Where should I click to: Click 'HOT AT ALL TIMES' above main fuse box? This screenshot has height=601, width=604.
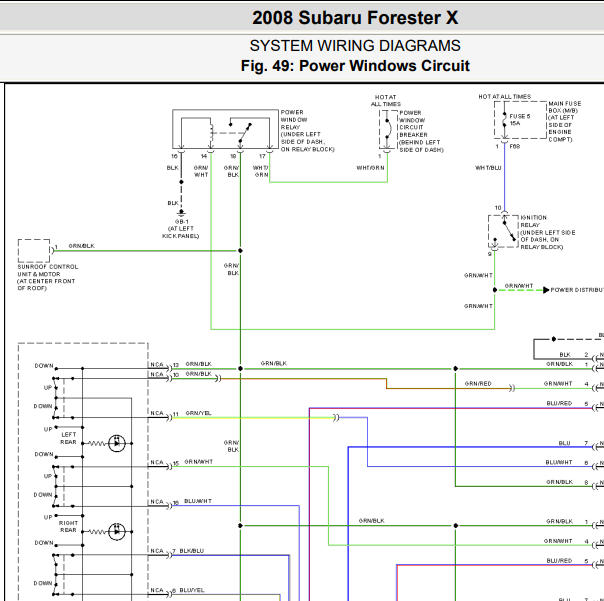pyautogui.click(x=505, y=97)
